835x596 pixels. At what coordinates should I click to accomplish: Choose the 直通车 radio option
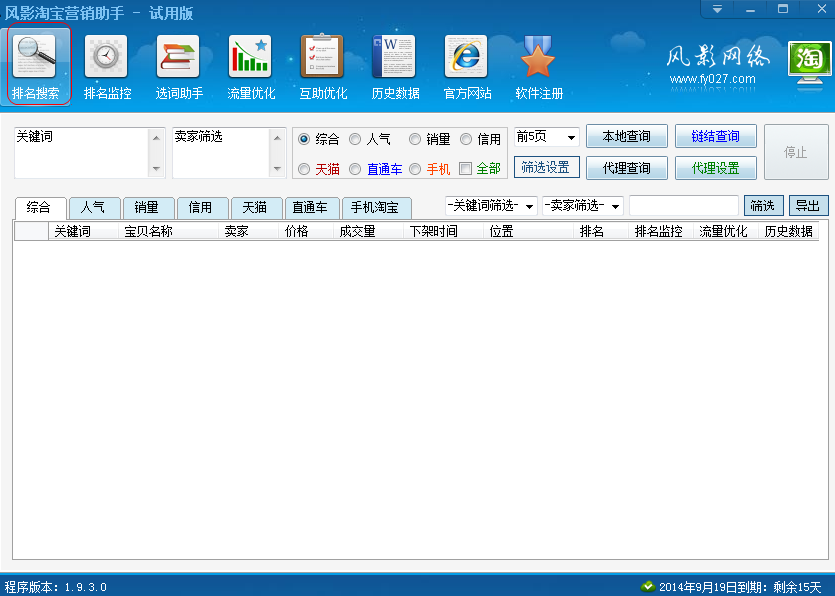click(x=355, y=169)
